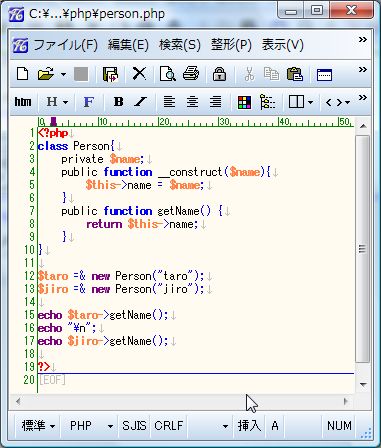
Task: Click SJIS encoding status entry
Action: point(134,426)
